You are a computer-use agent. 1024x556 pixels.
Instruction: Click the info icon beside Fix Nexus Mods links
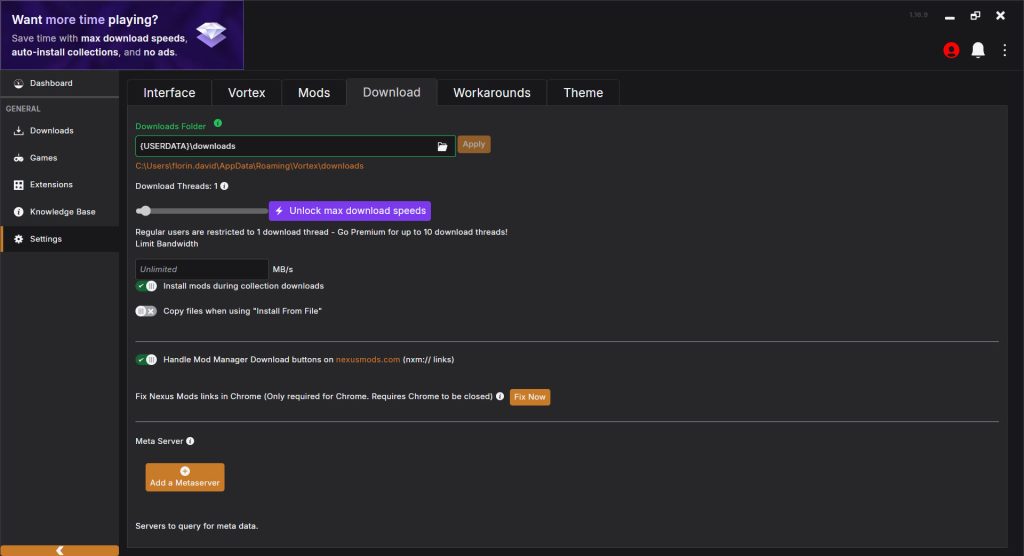tap(500, 397)
